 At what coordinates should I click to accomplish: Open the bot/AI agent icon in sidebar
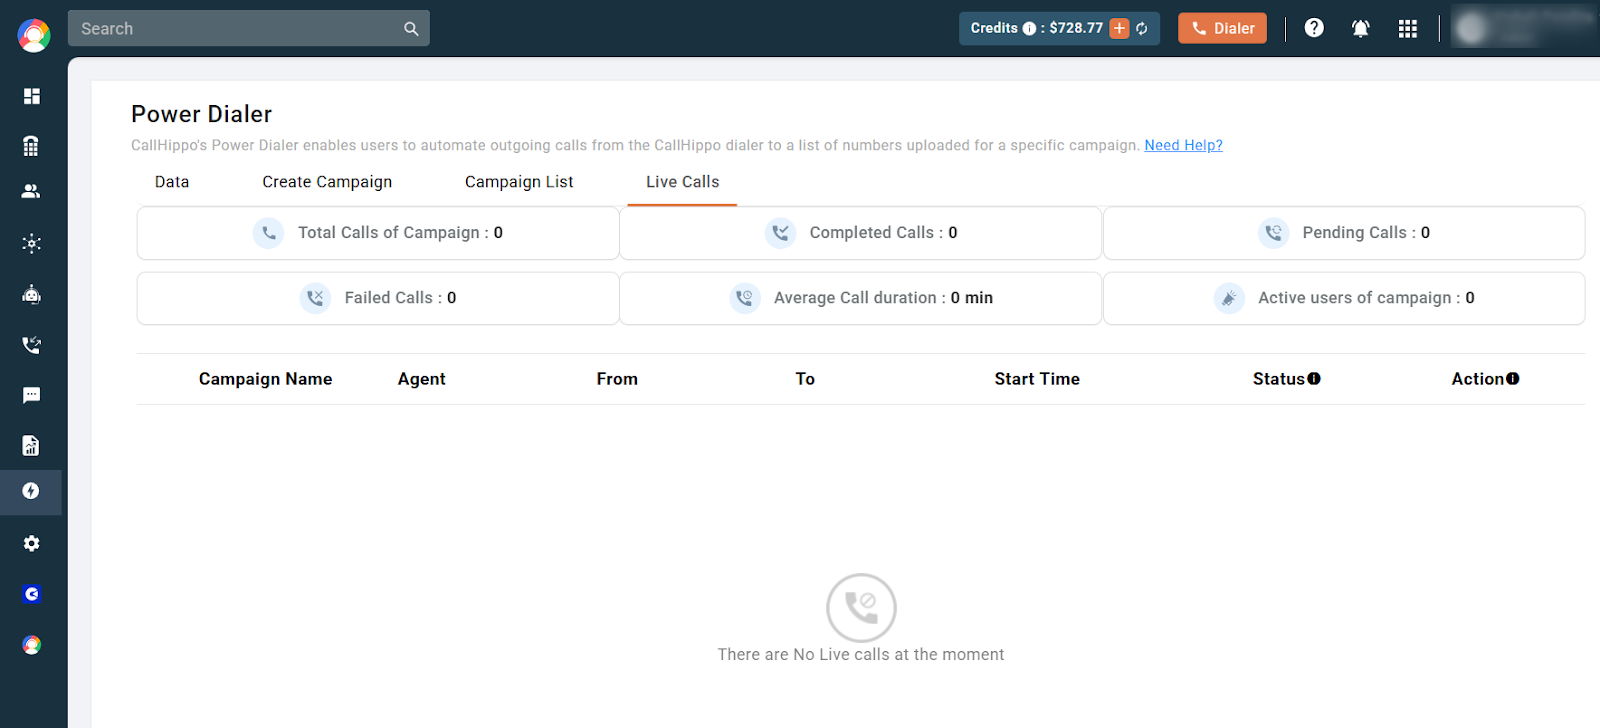point(32,294)
